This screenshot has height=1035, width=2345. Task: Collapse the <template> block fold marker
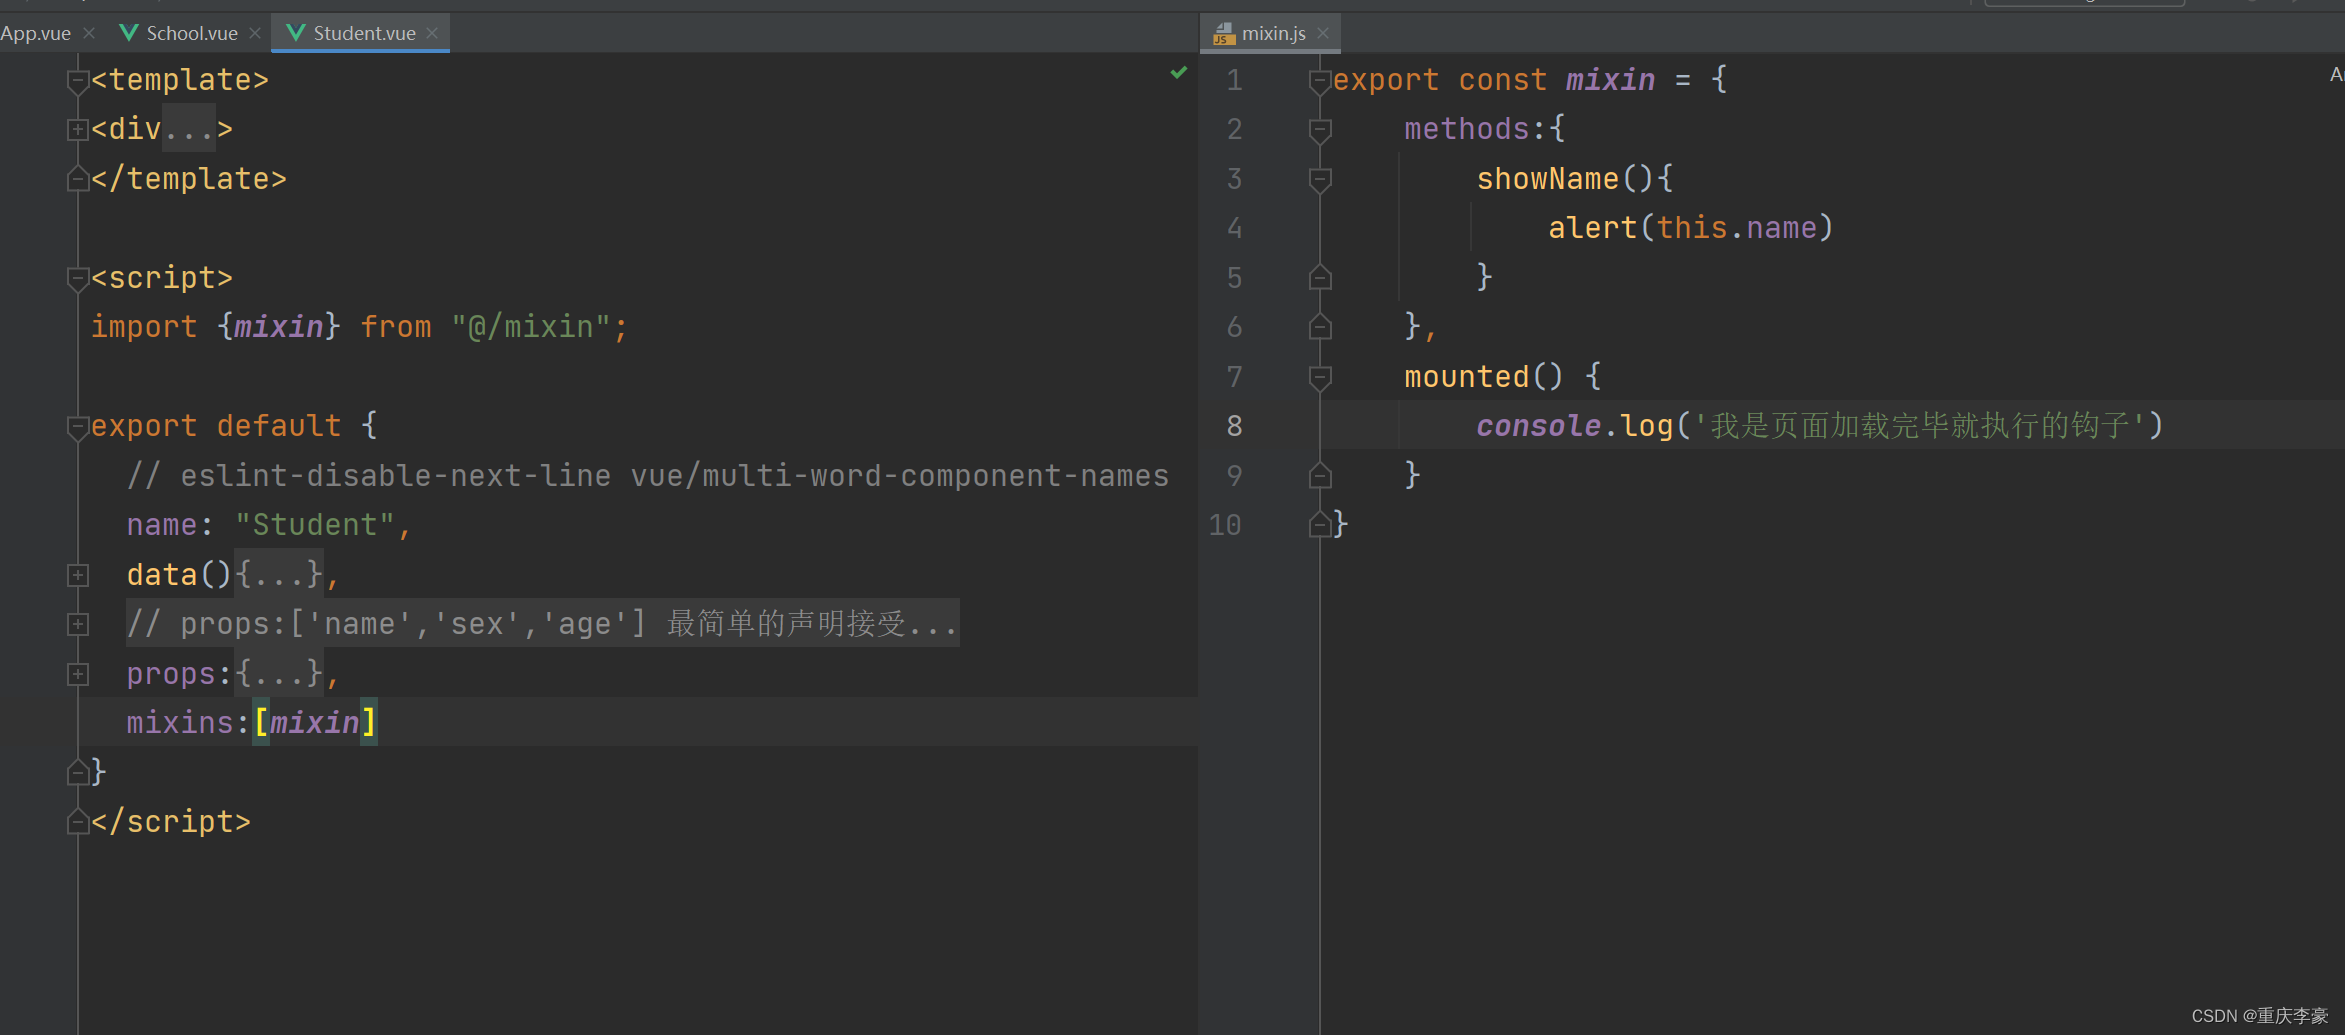78,81
